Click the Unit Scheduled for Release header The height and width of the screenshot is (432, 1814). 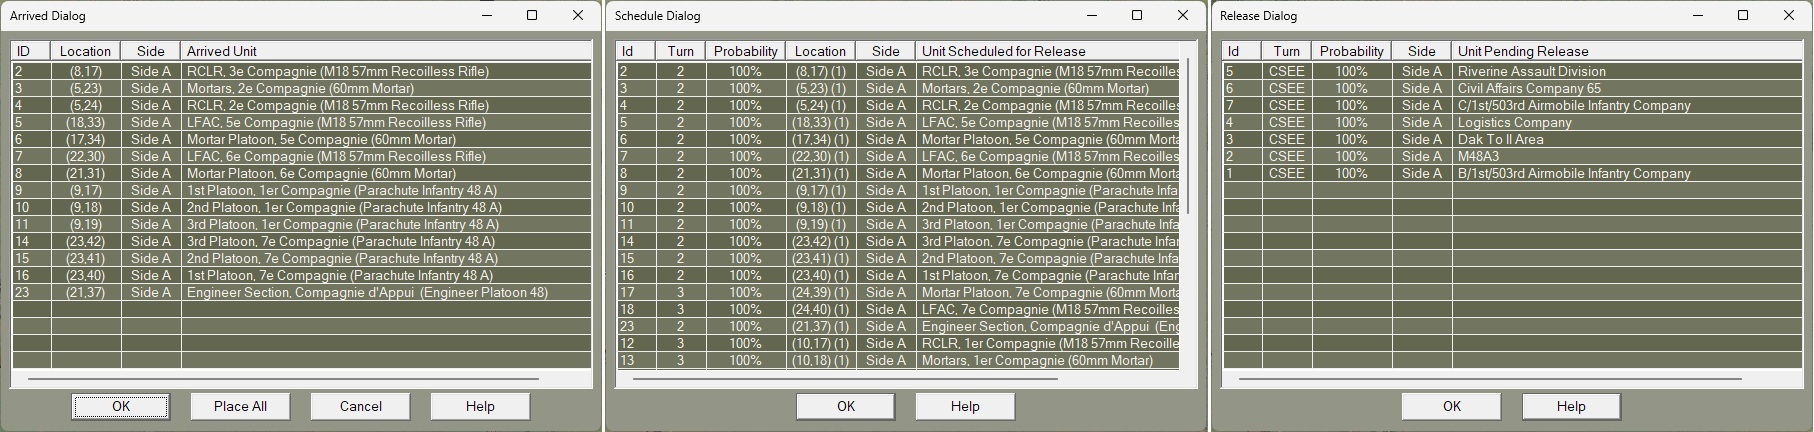click(1047, 51)
